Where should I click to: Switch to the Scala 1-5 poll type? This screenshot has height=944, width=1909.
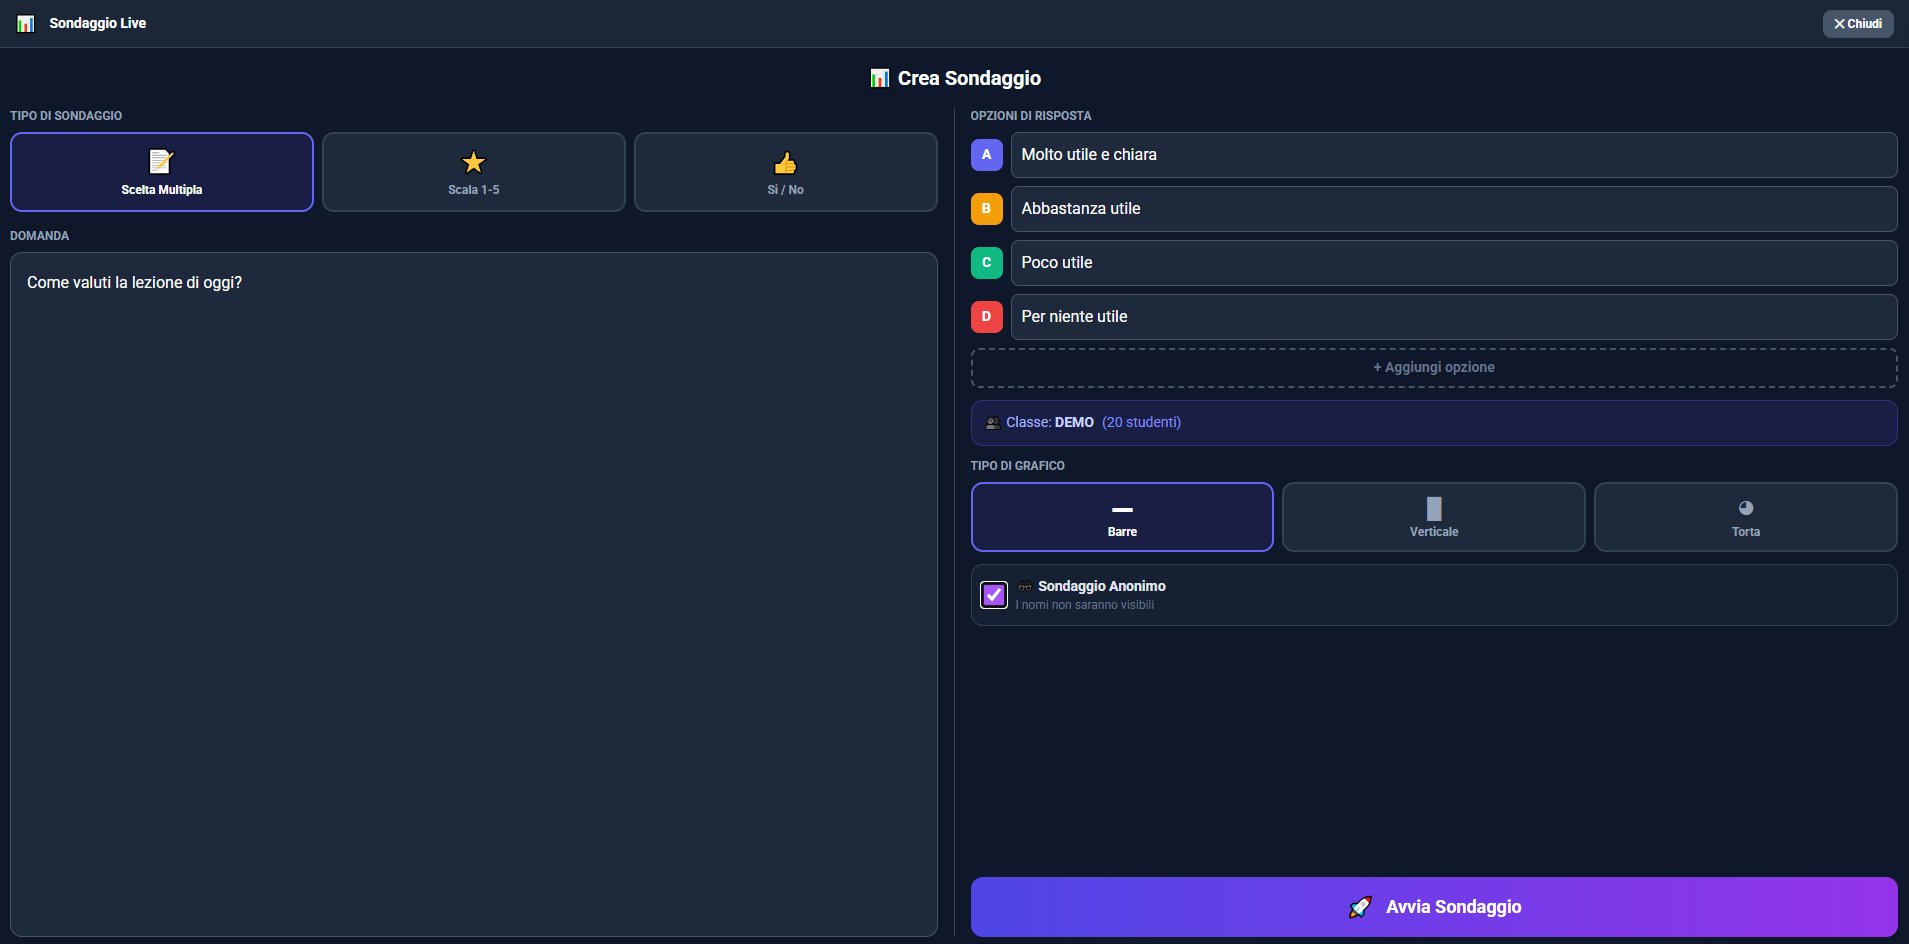pos(473,172)
